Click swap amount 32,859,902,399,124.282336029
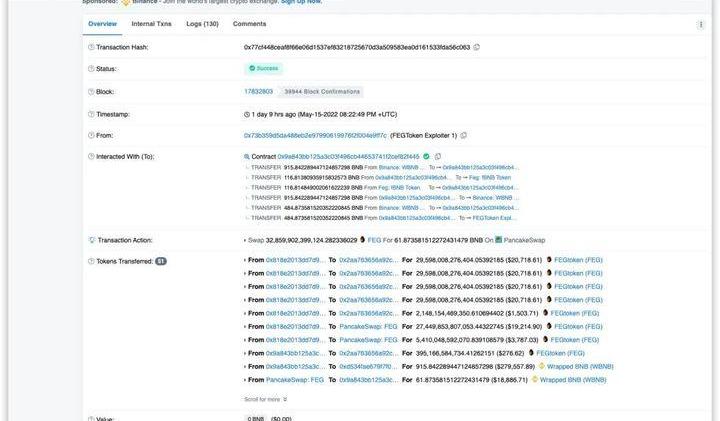The height and width of the screenshot is (421, 720). click(311, 240)
